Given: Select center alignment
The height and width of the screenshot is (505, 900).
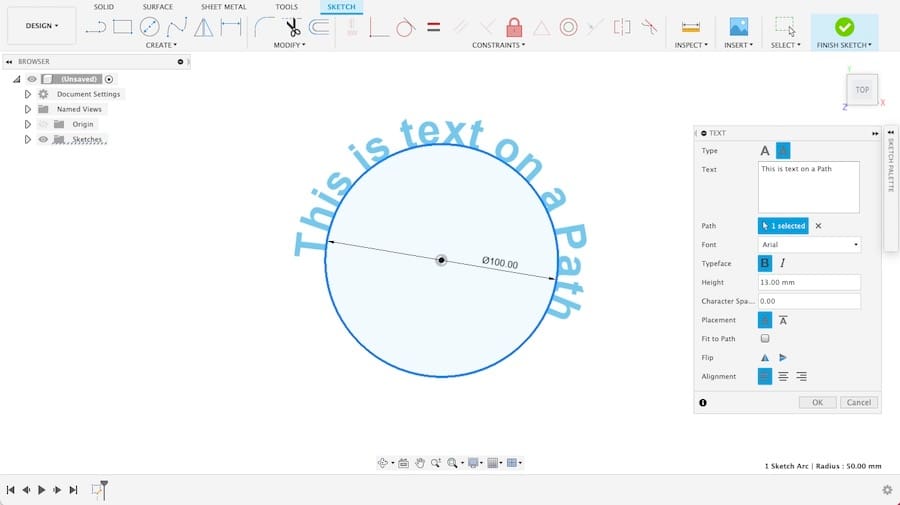Looking at the screenshot, I should click(x=783, y=376).
